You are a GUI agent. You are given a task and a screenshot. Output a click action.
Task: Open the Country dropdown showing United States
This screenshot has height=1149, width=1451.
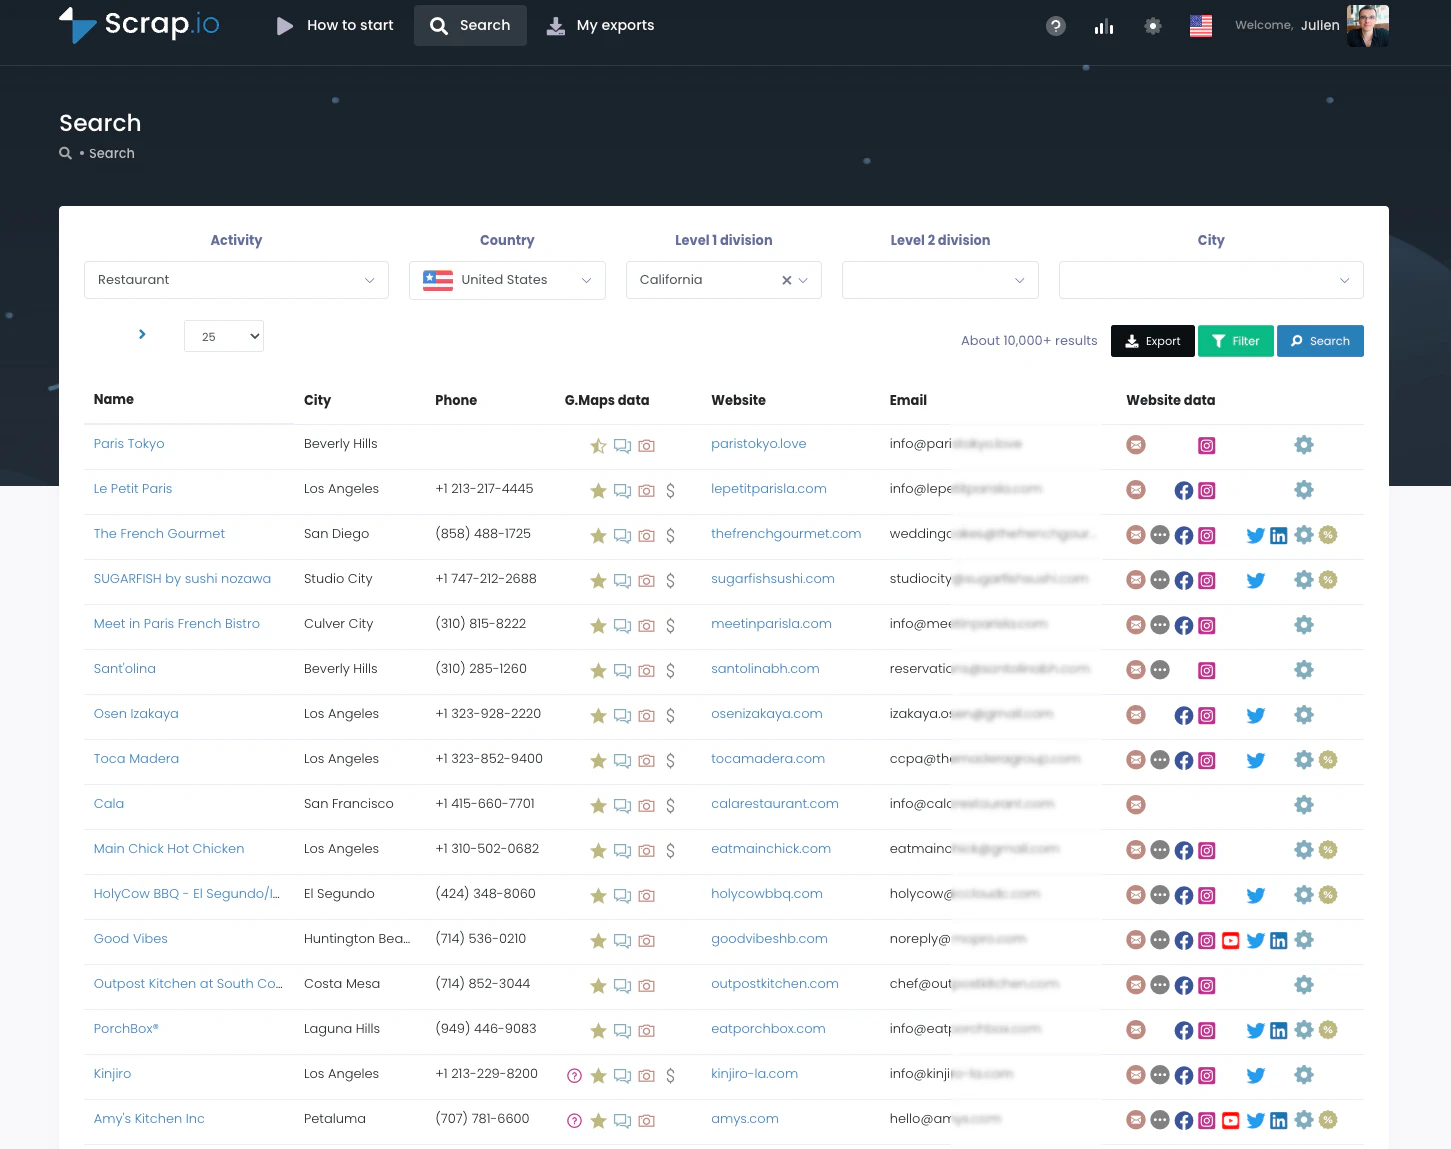507,280
